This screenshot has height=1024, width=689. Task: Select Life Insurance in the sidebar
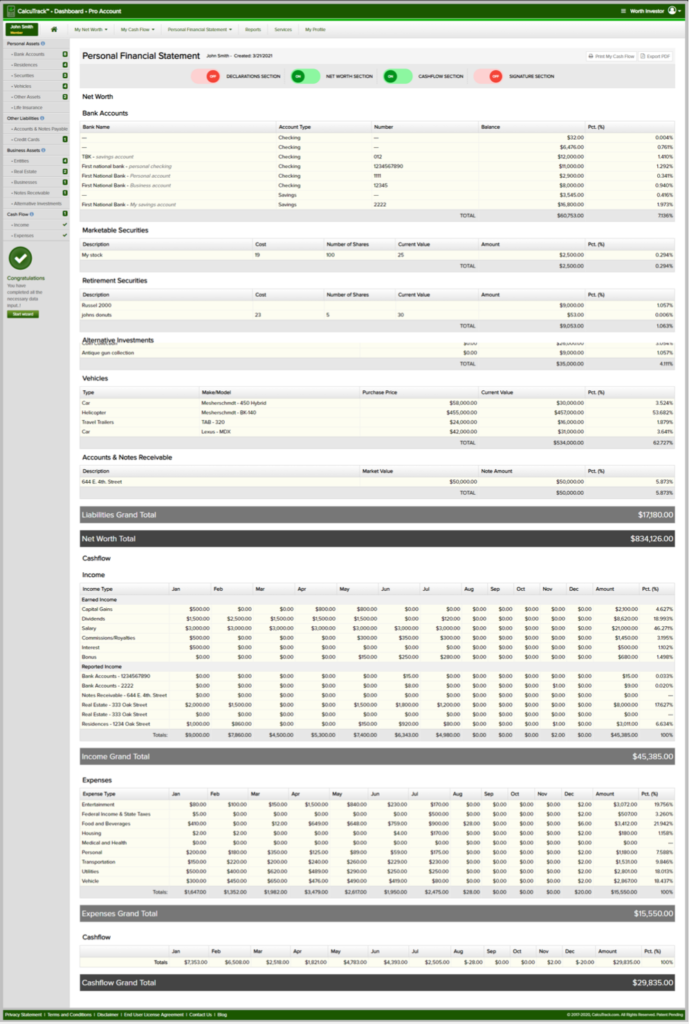point(28,108)
